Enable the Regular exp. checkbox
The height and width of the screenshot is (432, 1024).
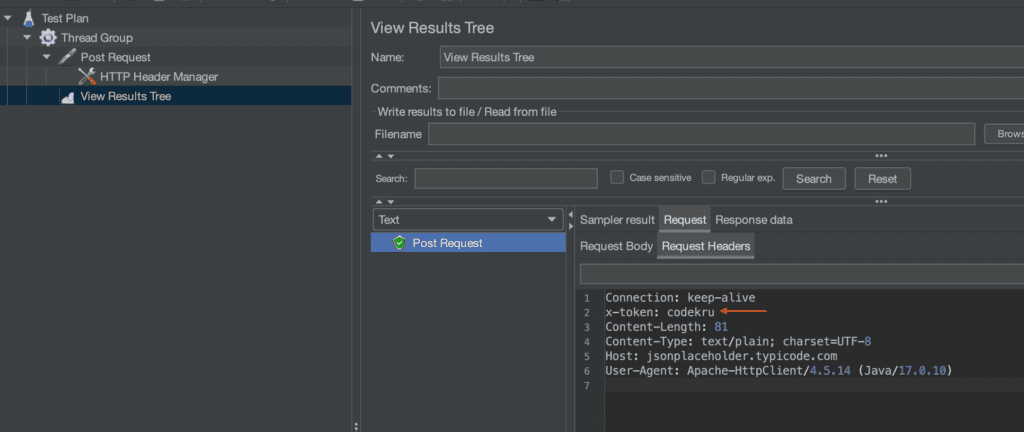point(708,178)
